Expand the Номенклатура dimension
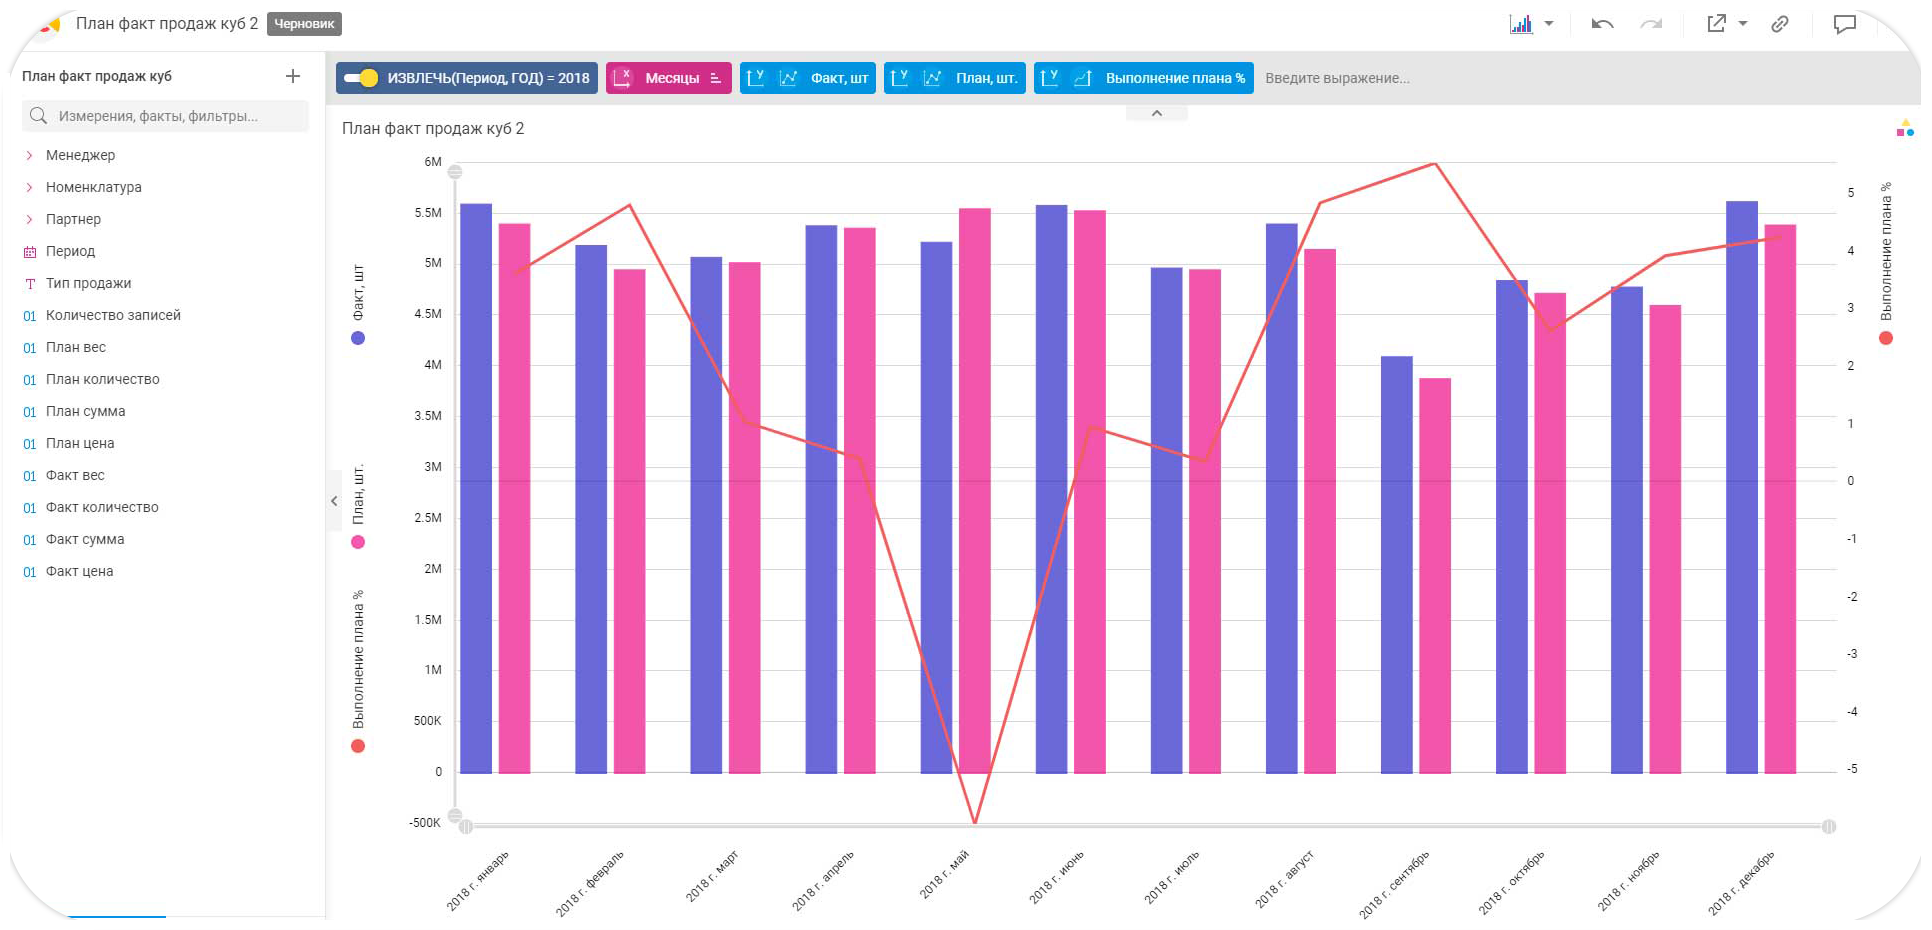The width and height of the screenshot is (1932, 930). tap(30, 187)
